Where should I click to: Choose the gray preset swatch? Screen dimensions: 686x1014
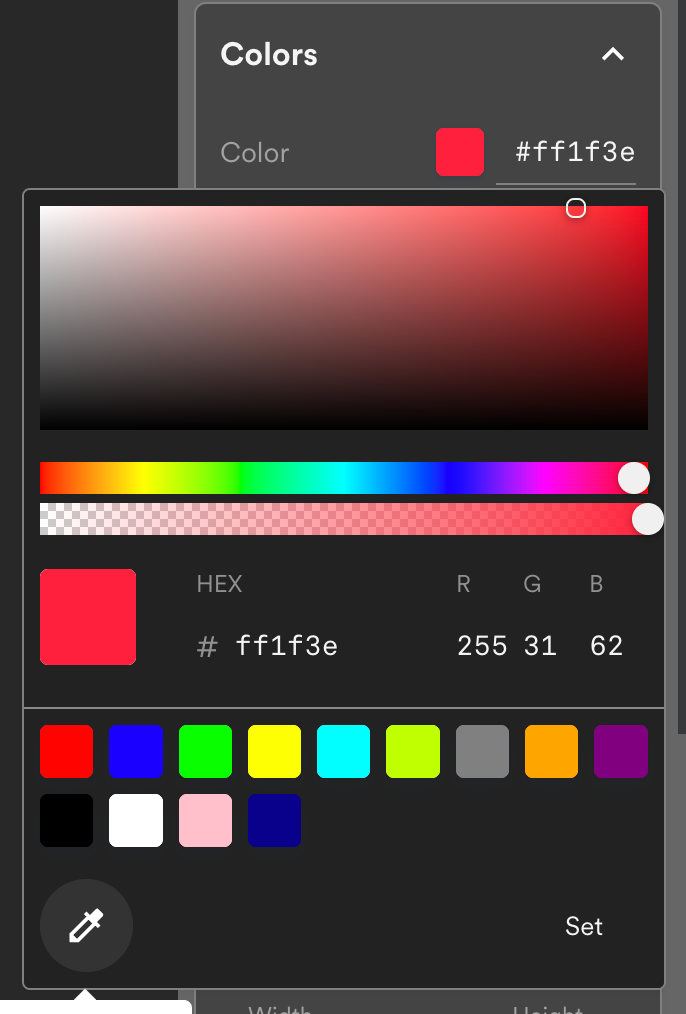pos(482,751)
